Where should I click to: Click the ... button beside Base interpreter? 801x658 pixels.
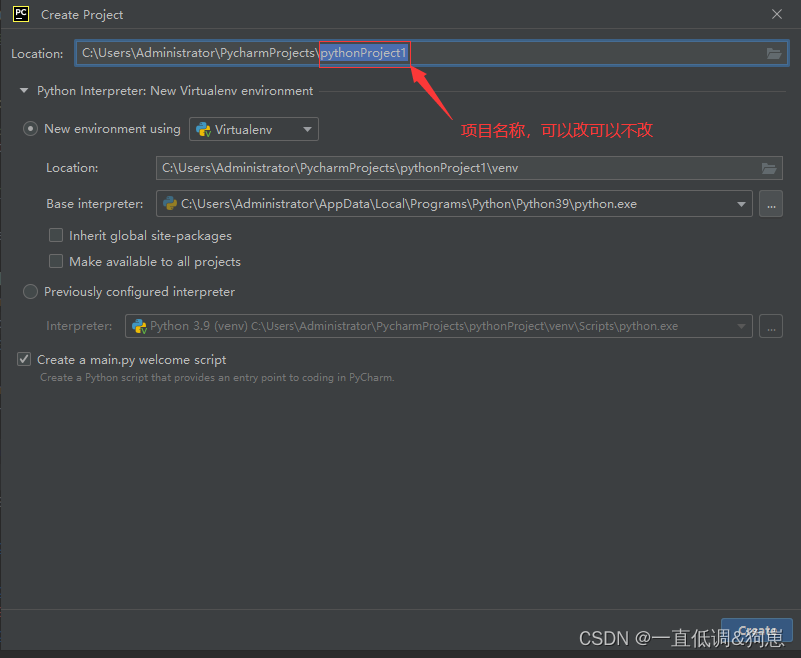(770, 203)
